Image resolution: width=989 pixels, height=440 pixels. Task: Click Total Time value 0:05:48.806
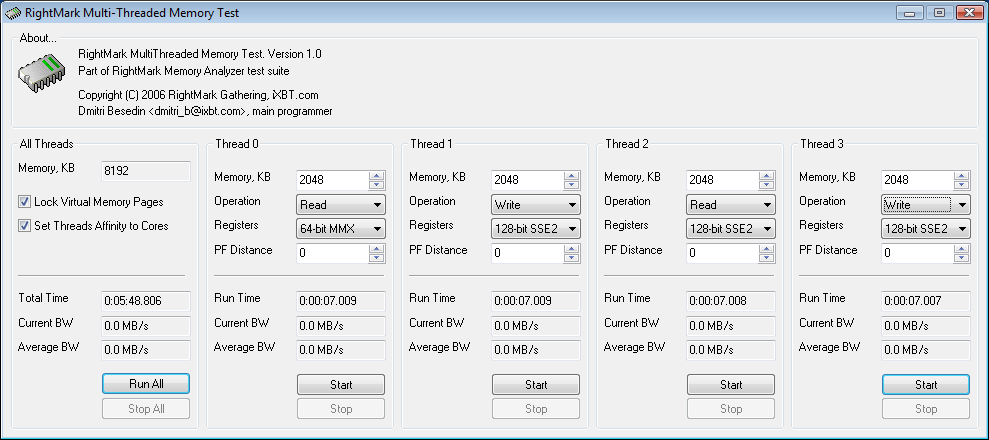(x=146, y=301)
